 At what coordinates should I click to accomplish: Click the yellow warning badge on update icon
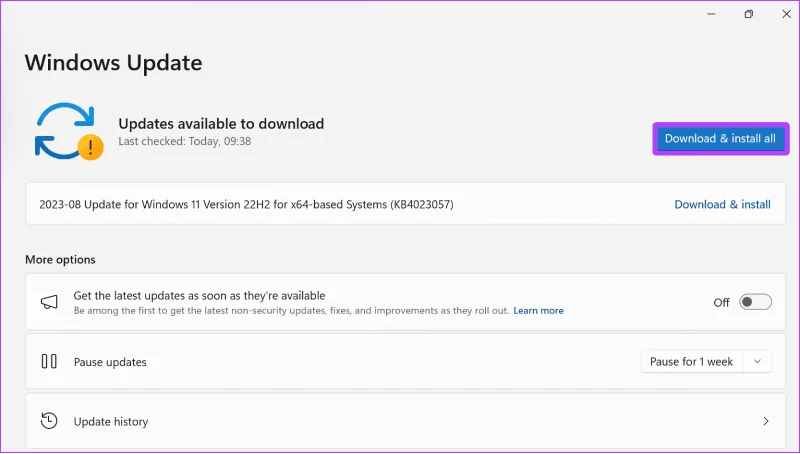point(91,147)
